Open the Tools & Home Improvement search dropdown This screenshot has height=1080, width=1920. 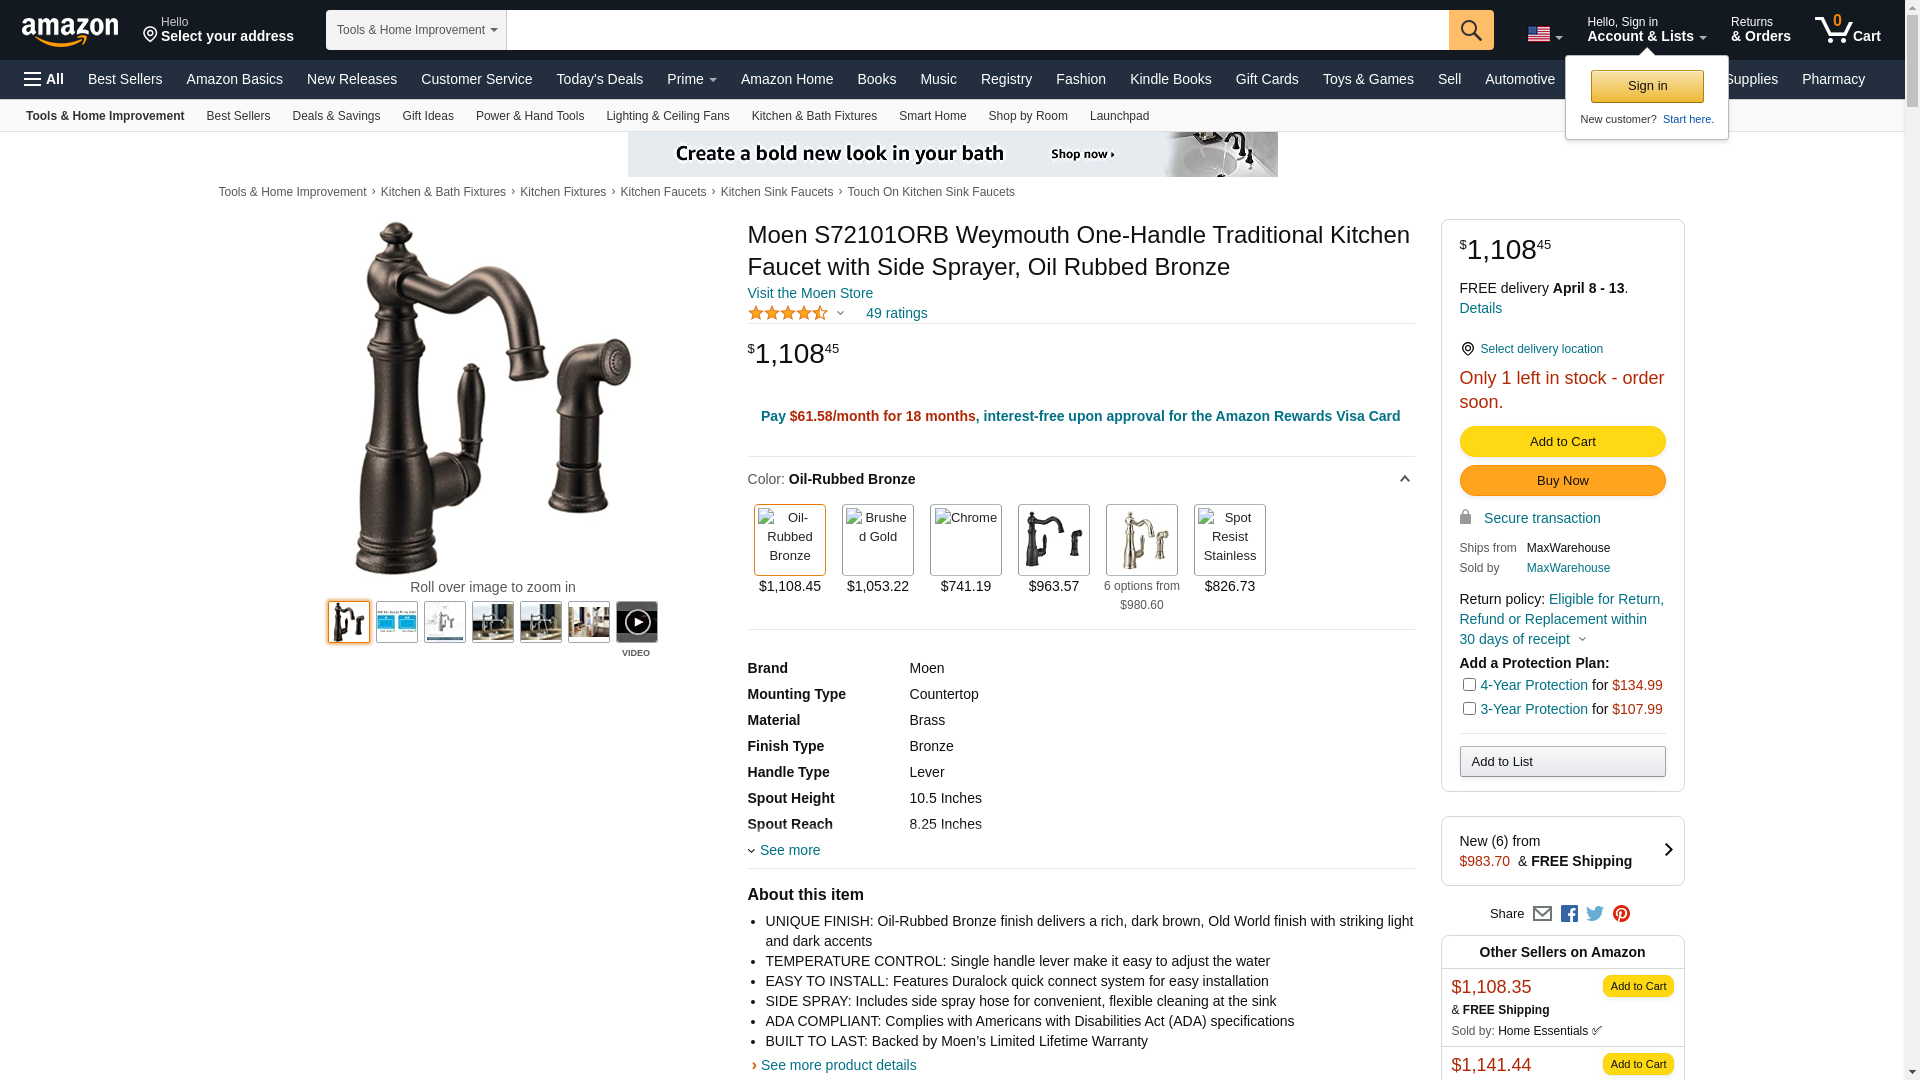coord(416,30)
